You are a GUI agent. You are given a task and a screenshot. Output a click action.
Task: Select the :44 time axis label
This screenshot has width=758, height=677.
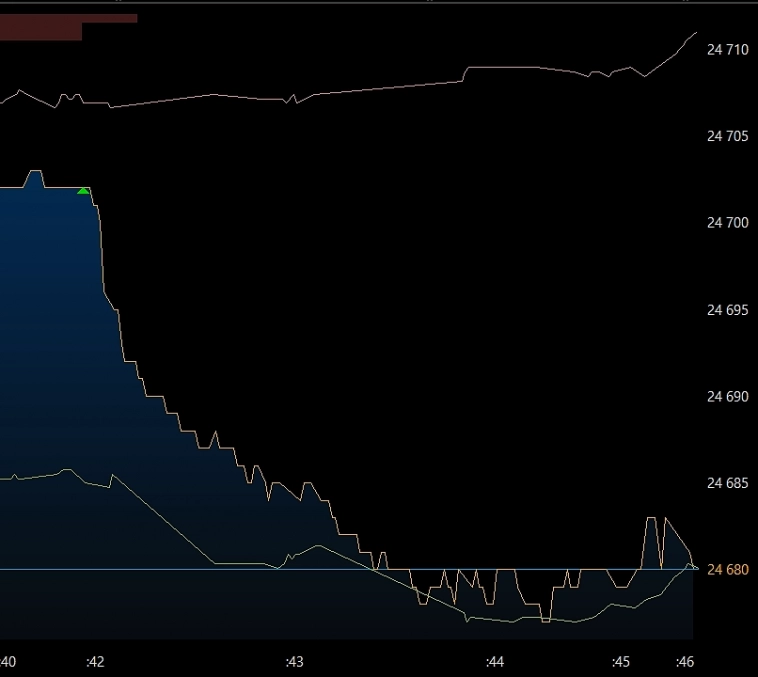[x=494, y=662]
